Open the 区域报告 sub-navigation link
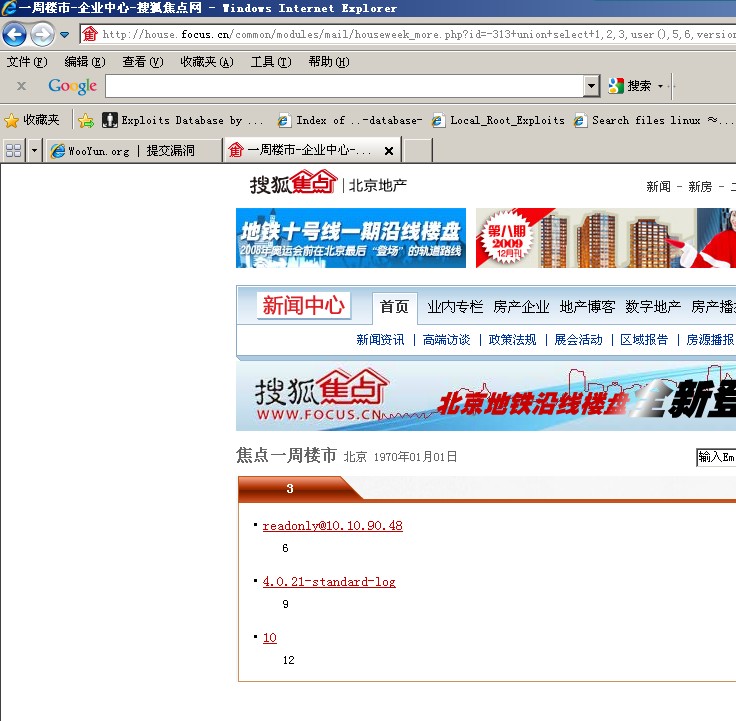 644,340
